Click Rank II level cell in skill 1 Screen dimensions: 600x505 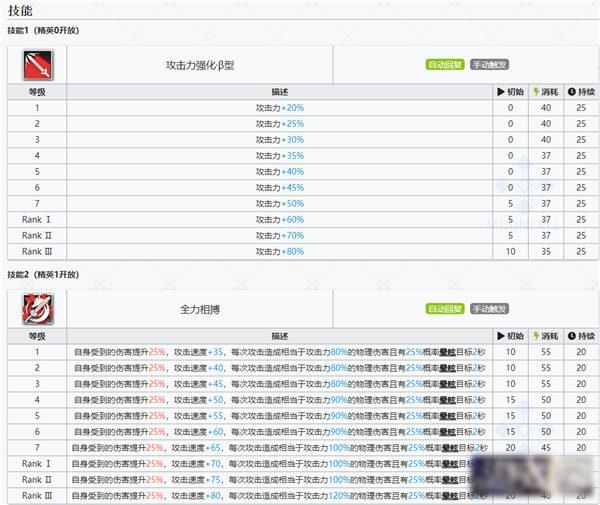(37, 236)
